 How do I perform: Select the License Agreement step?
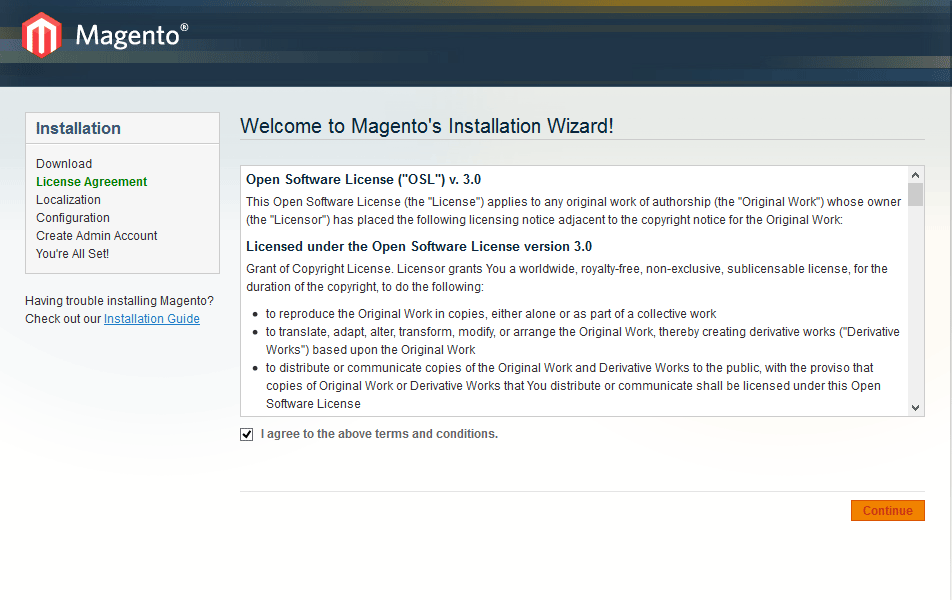coord(91,182)
